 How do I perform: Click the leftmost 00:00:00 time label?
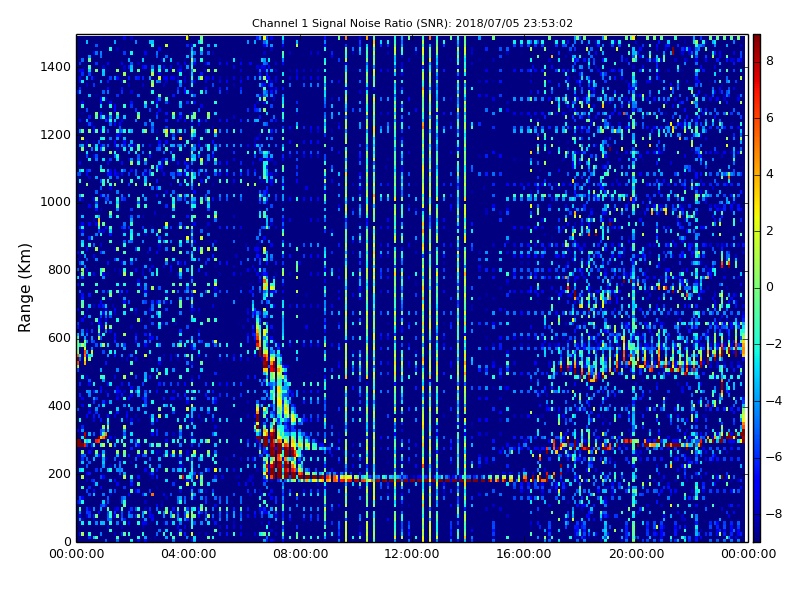(x=77, y=554)
